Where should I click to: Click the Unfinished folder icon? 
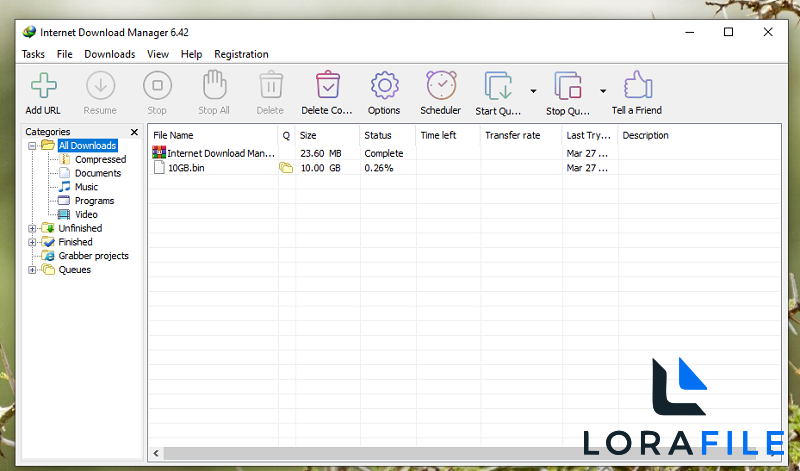(48, 228)
